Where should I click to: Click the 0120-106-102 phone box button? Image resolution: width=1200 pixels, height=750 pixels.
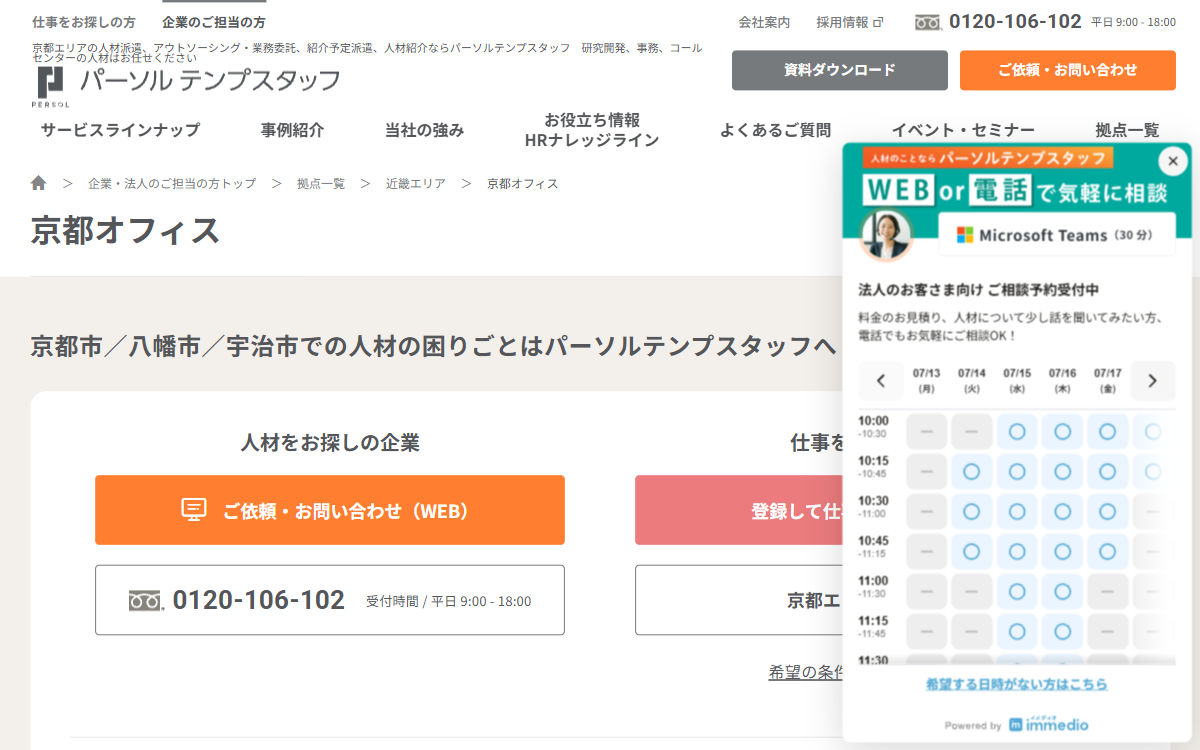pyautogui.click(x=330, y=600)
